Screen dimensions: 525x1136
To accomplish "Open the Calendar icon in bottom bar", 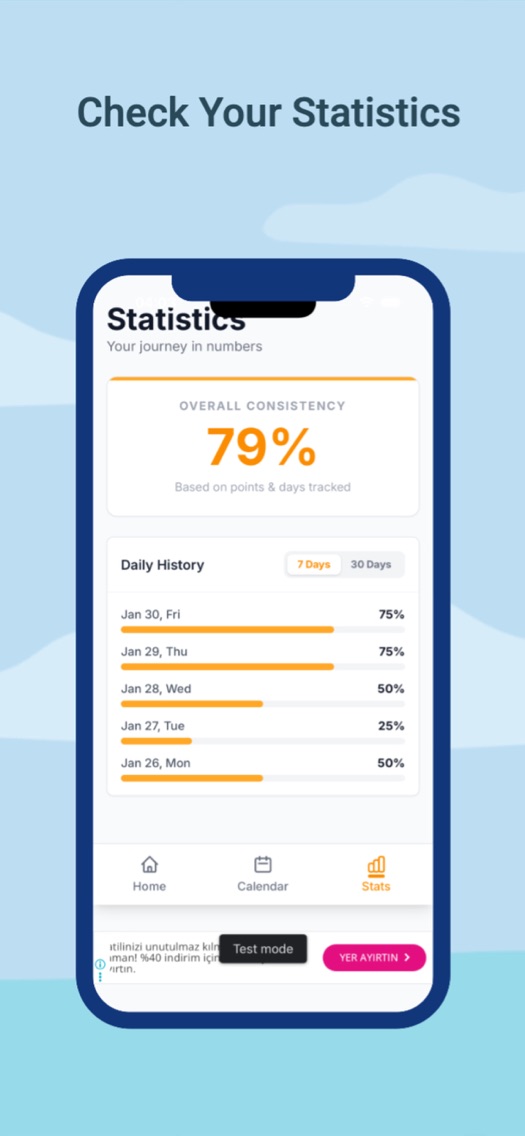I will point(263,864).
